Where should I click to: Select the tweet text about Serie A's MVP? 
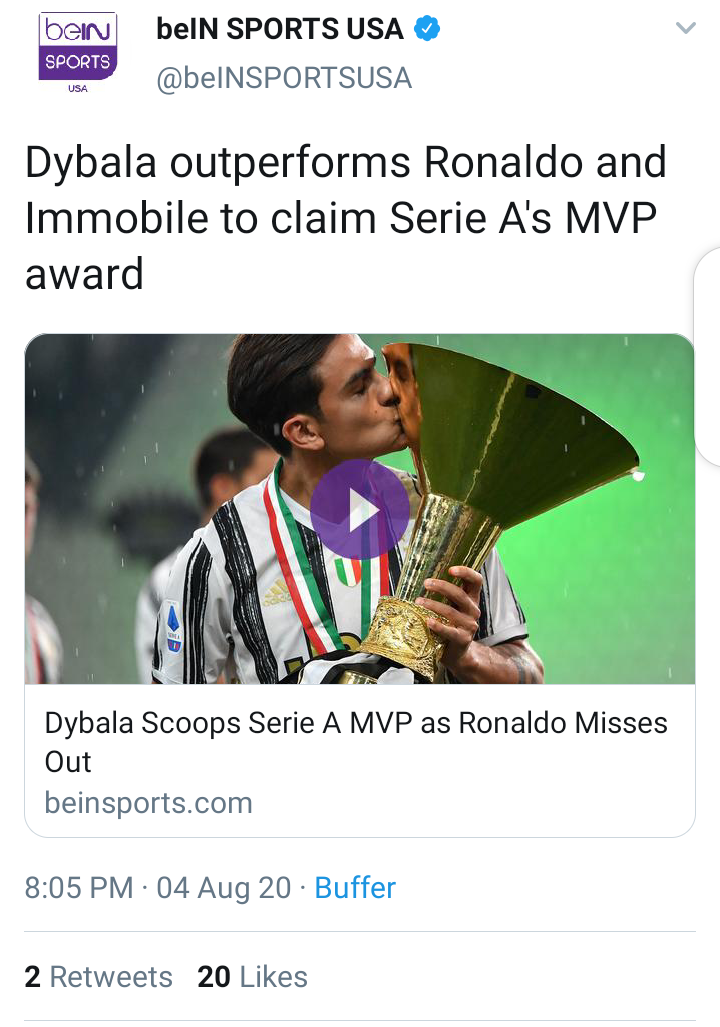click(346, 217)
